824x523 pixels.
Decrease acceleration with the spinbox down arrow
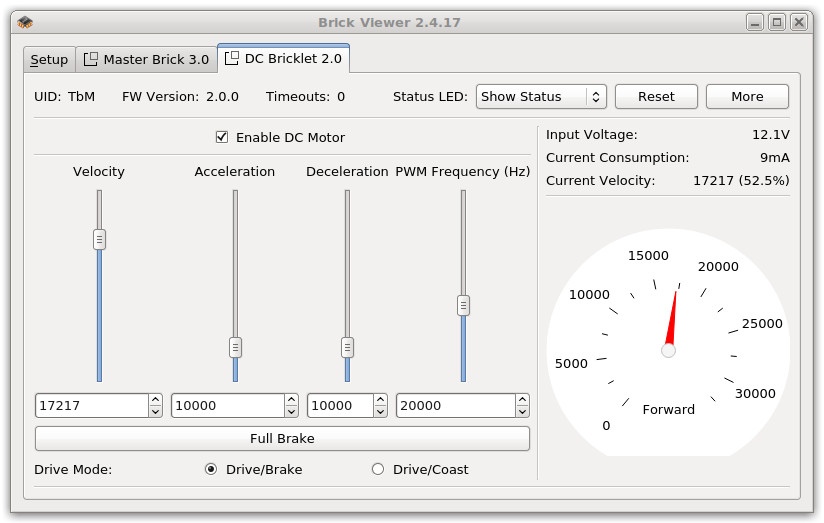coord(292,412)
